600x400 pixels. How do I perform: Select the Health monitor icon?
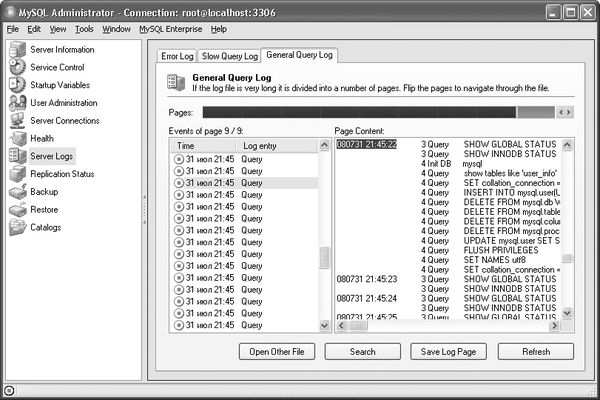tap(18, 139)
